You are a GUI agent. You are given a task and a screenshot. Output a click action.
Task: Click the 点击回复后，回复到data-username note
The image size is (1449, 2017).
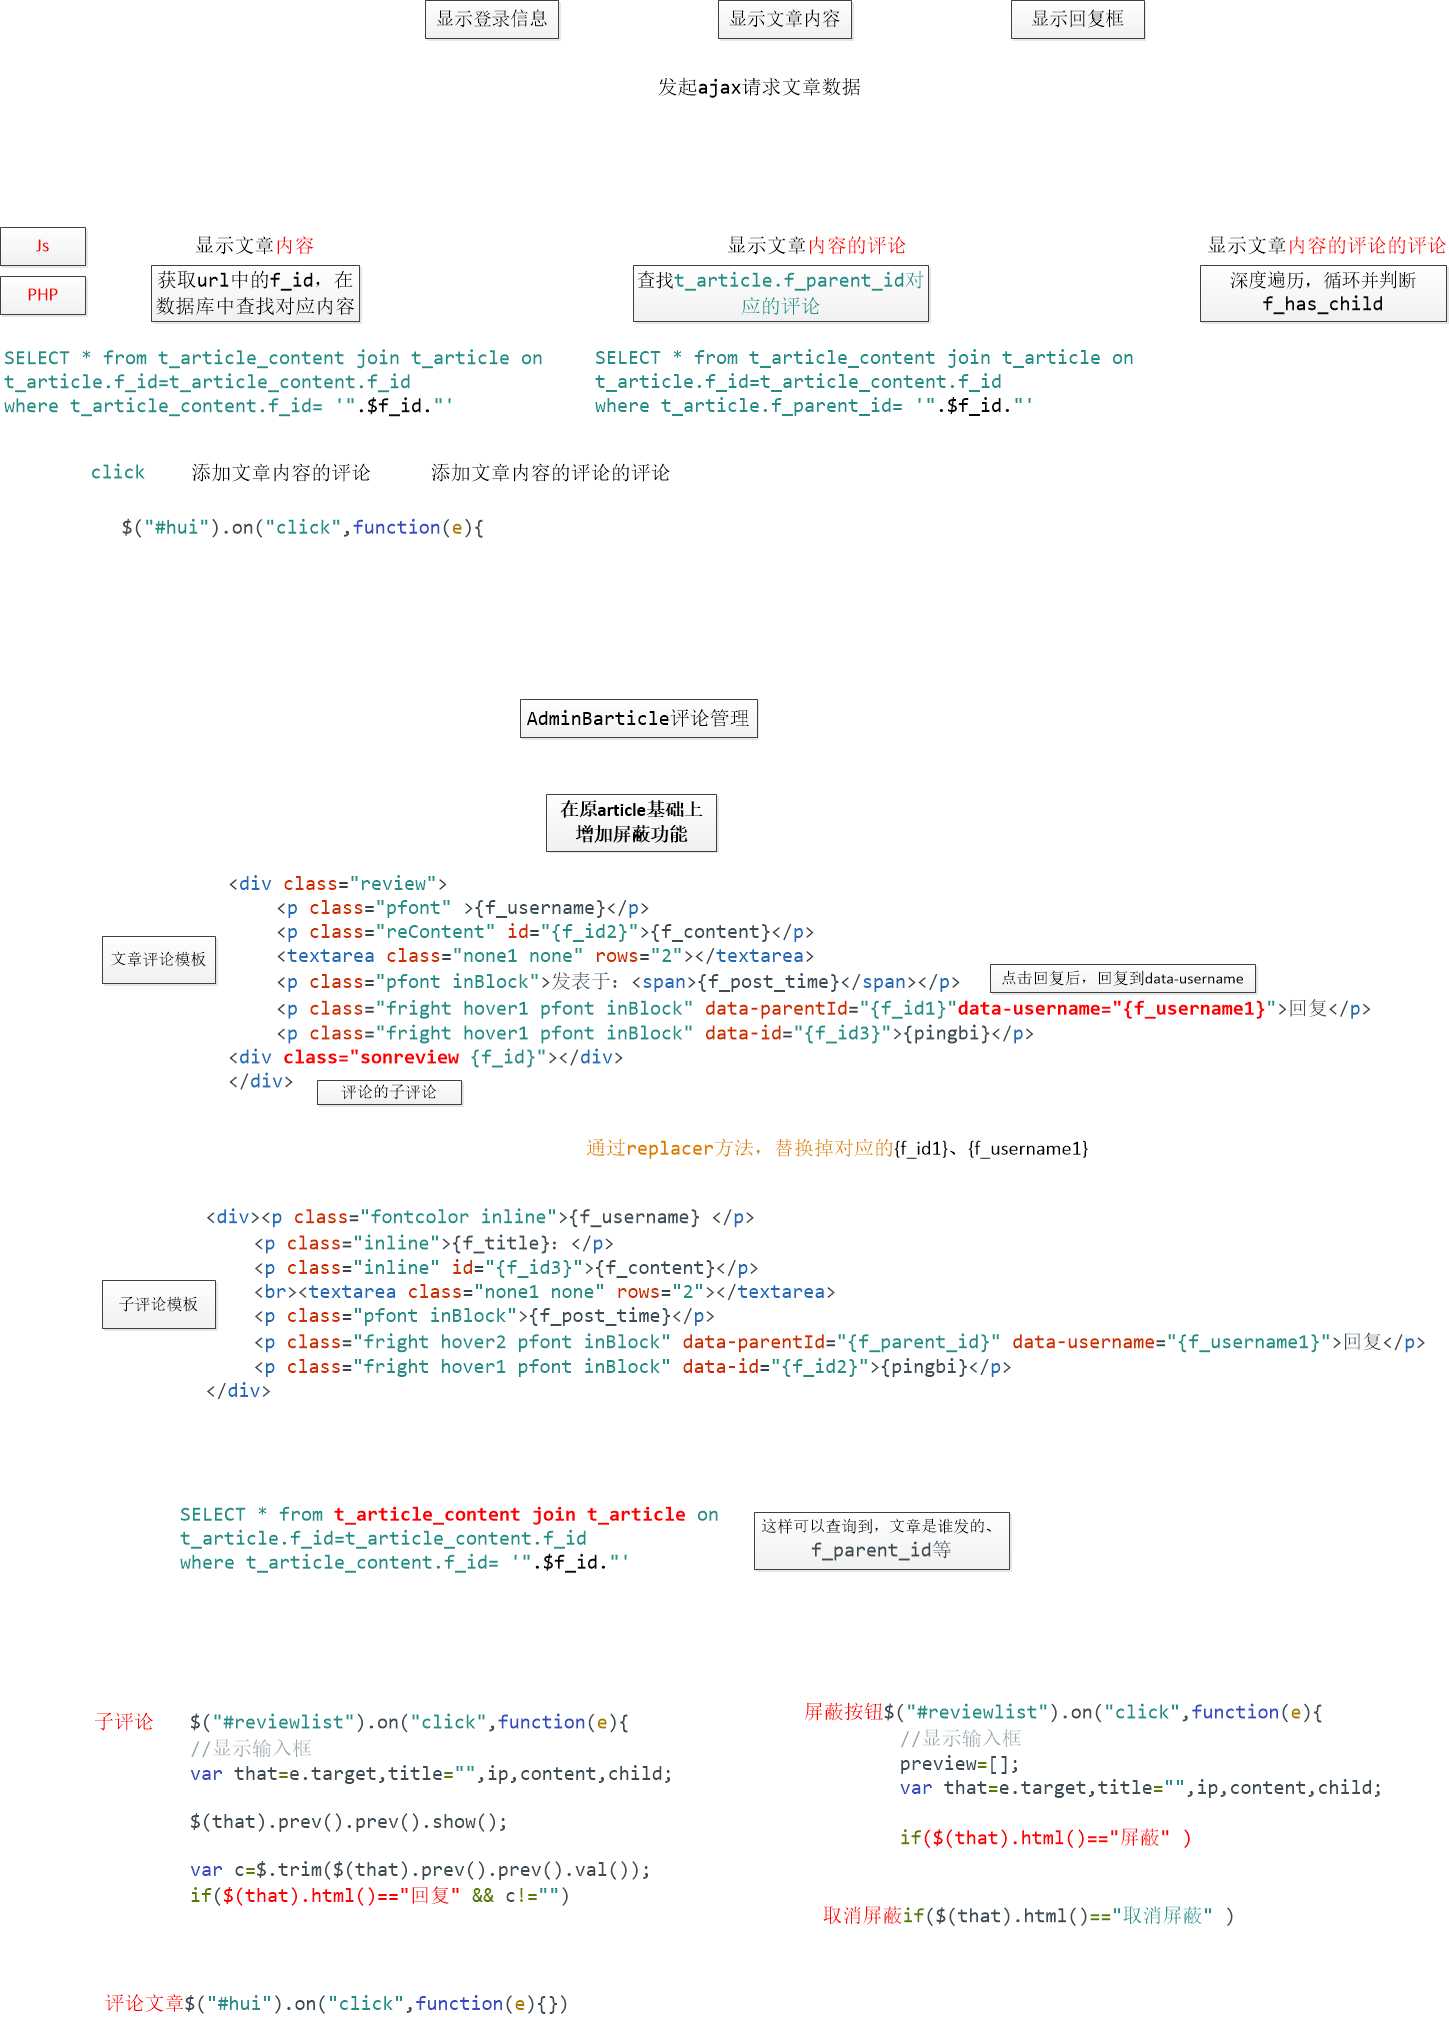(x=1122, y=978)
